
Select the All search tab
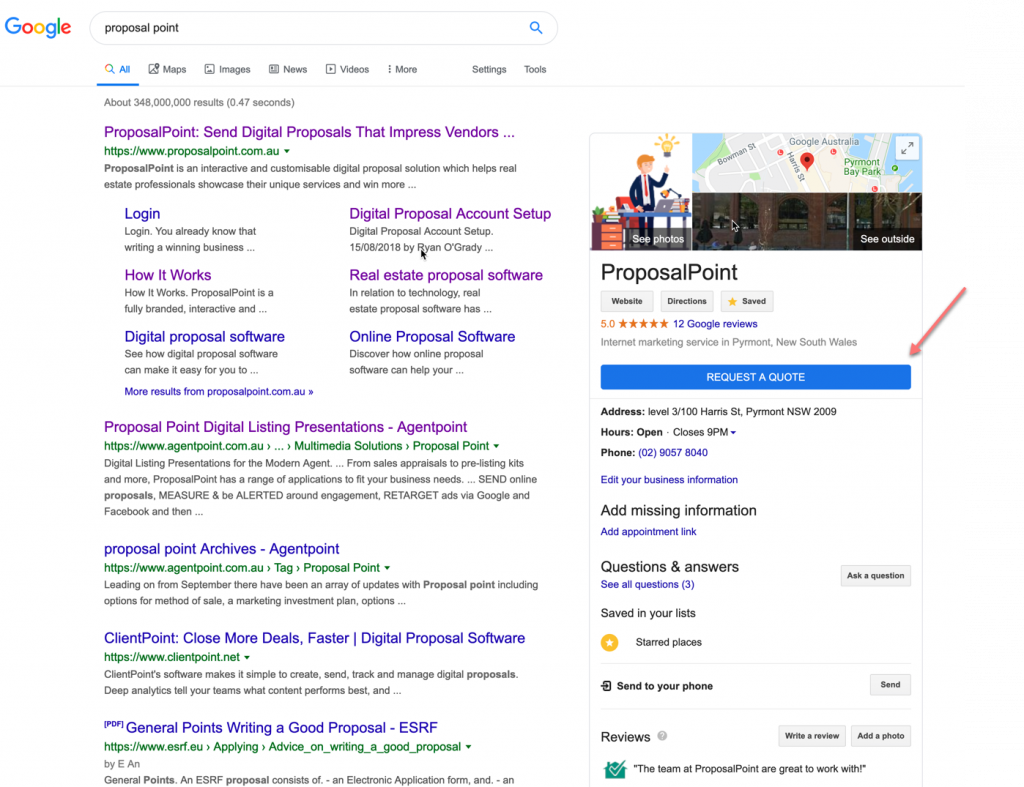118,69
